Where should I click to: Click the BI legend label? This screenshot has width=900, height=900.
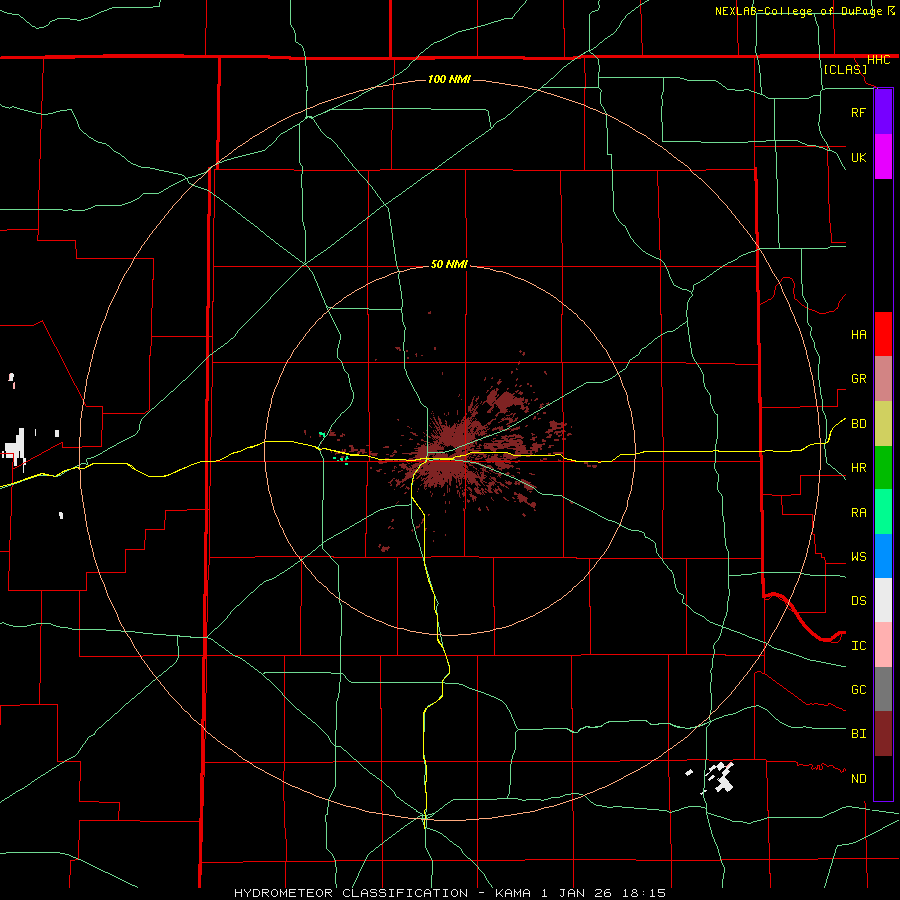point(858,734)
